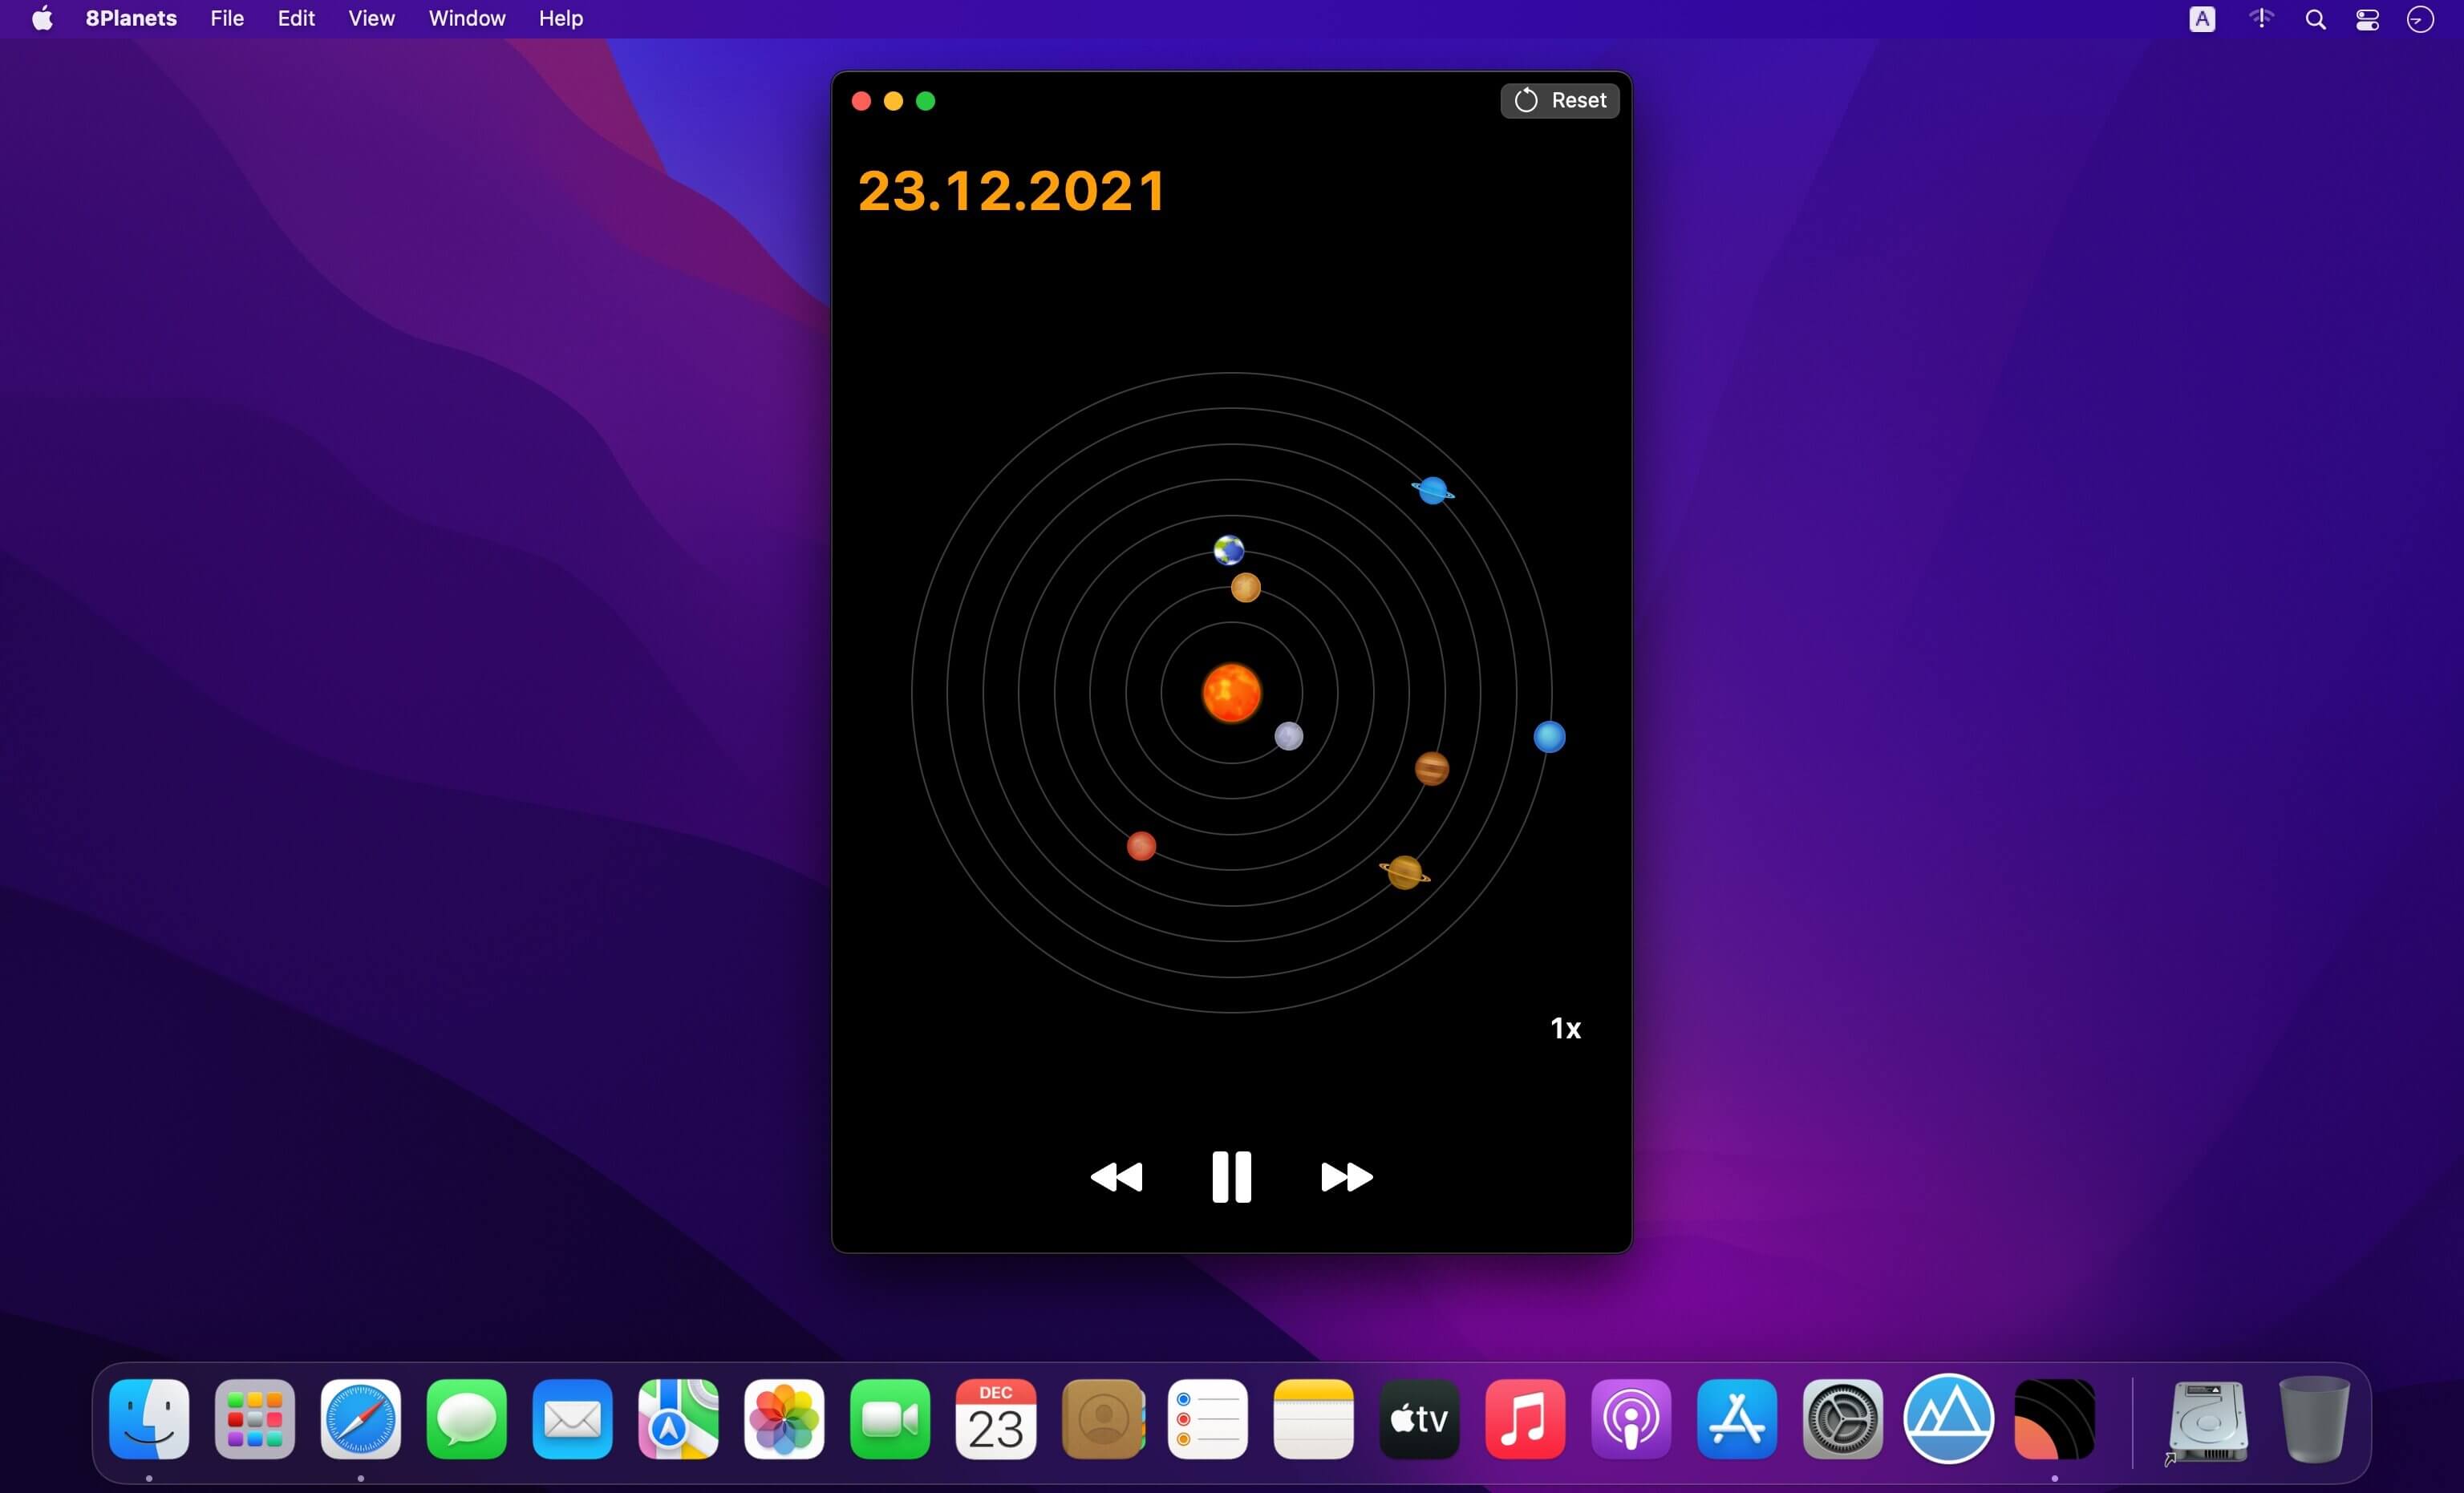This screenshot has height=1493, width=2464.
Task: Open the View menu
Action: click(x=371, y=18)
